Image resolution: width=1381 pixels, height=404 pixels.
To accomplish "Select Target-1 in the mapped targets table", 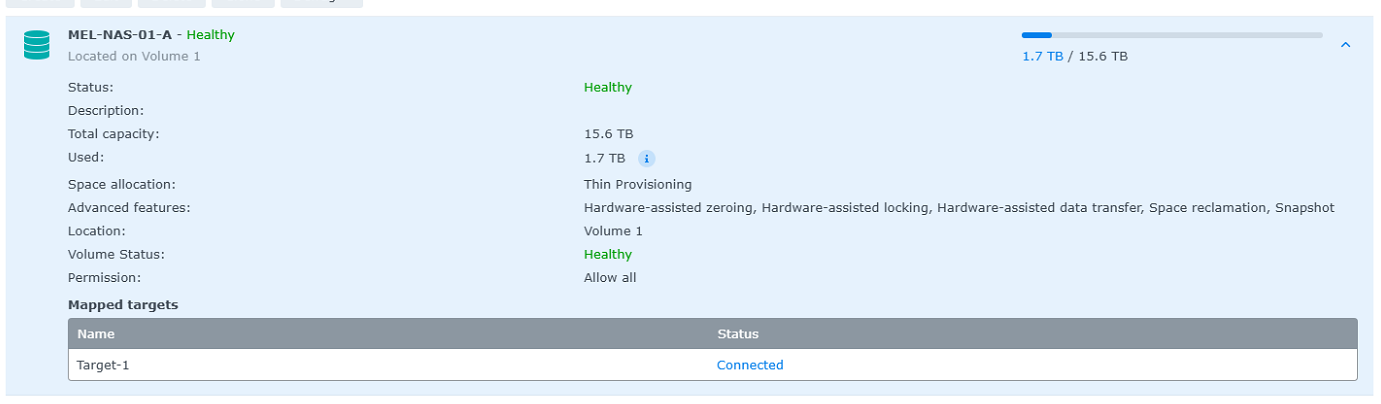I will tap(103, 365).
